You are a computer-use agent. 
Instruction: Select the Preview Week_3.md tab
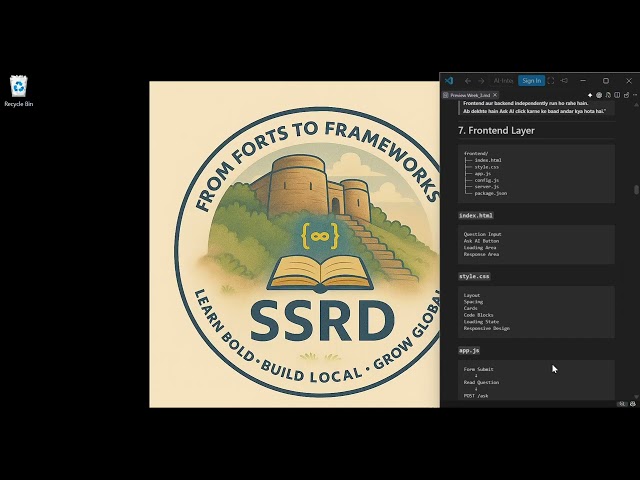[x=470, y=95]
